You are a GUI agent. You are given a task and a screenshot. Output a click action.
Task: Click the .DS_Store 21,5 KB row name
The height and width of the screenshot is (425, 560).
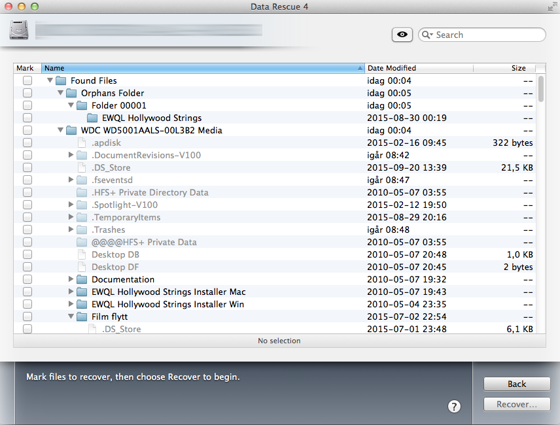point(111,168)
